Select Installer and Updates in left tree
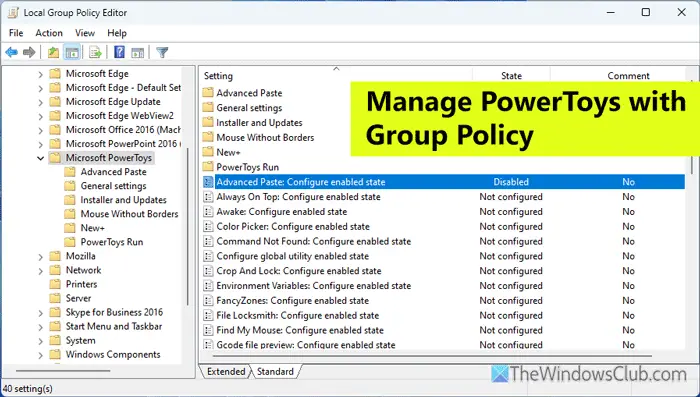The image size is (700, 397). (x=123, y=200)
